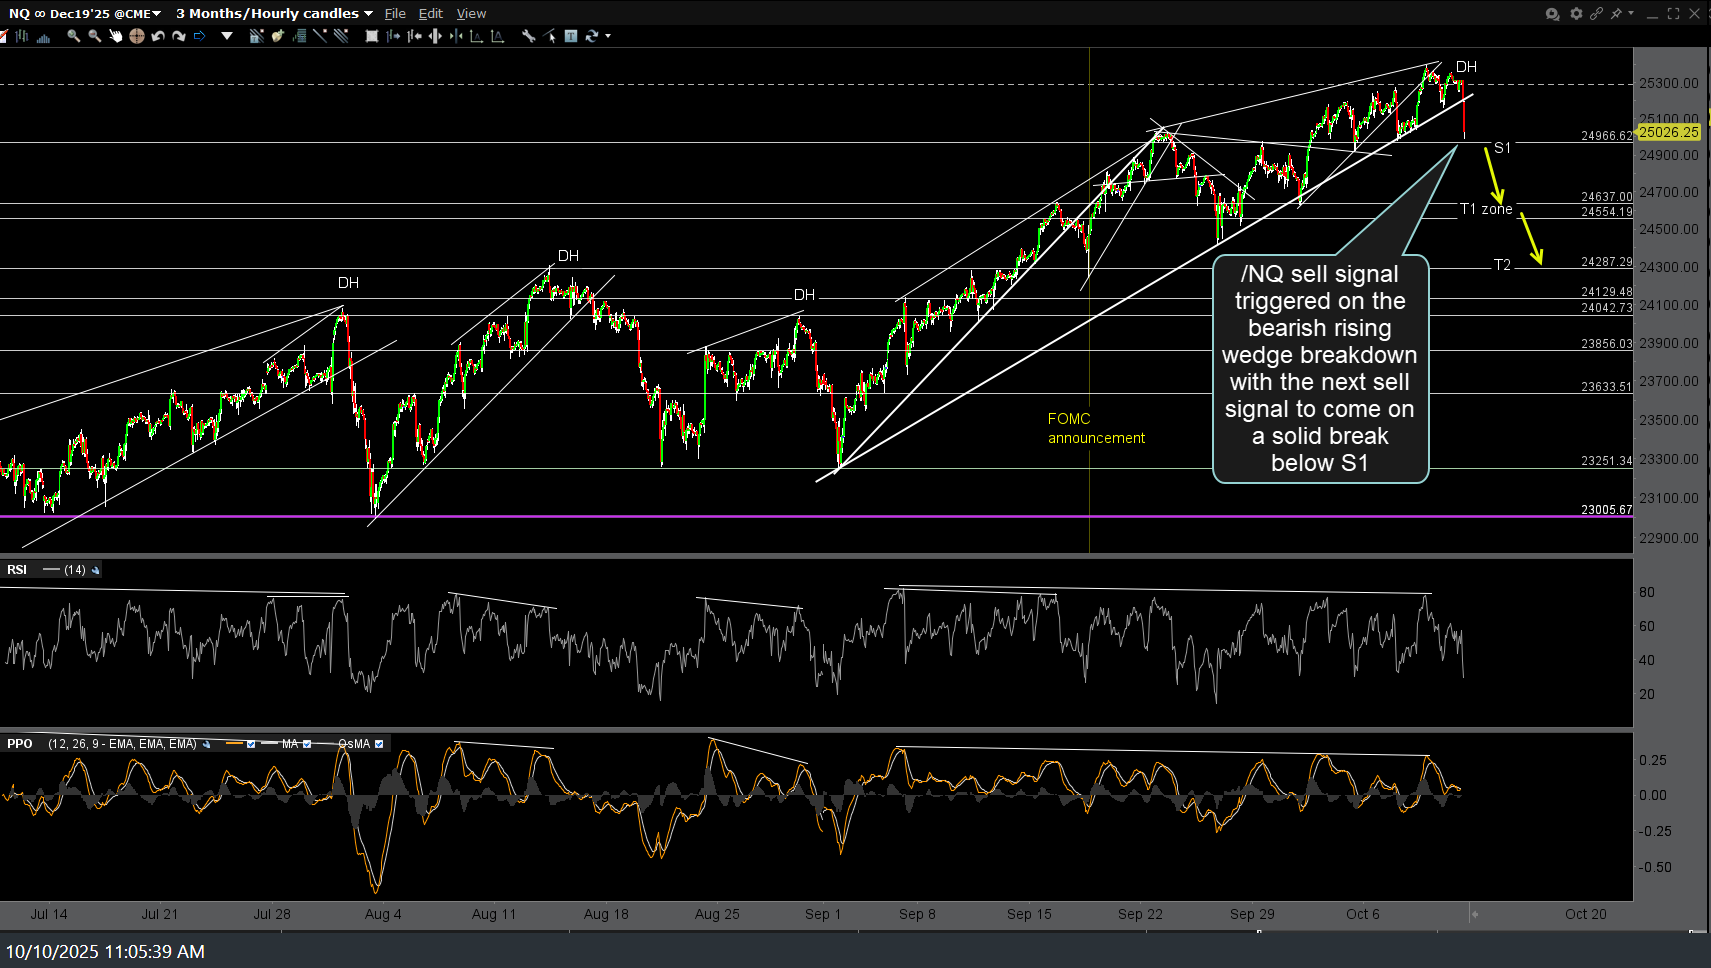Click the yellow 25026.25 current price tag
This screenshot has height=968, width=1711.
coord(1668,132)
